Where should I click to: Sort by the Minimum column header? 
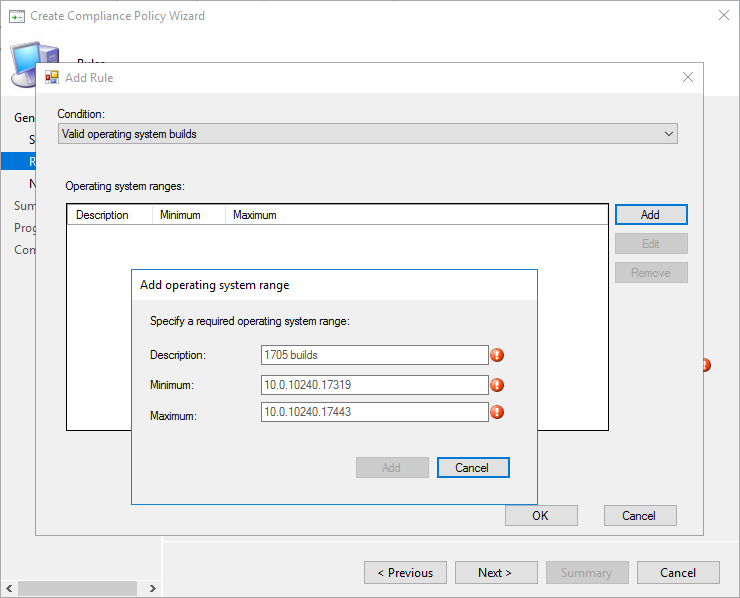click(x=188, y=215)
